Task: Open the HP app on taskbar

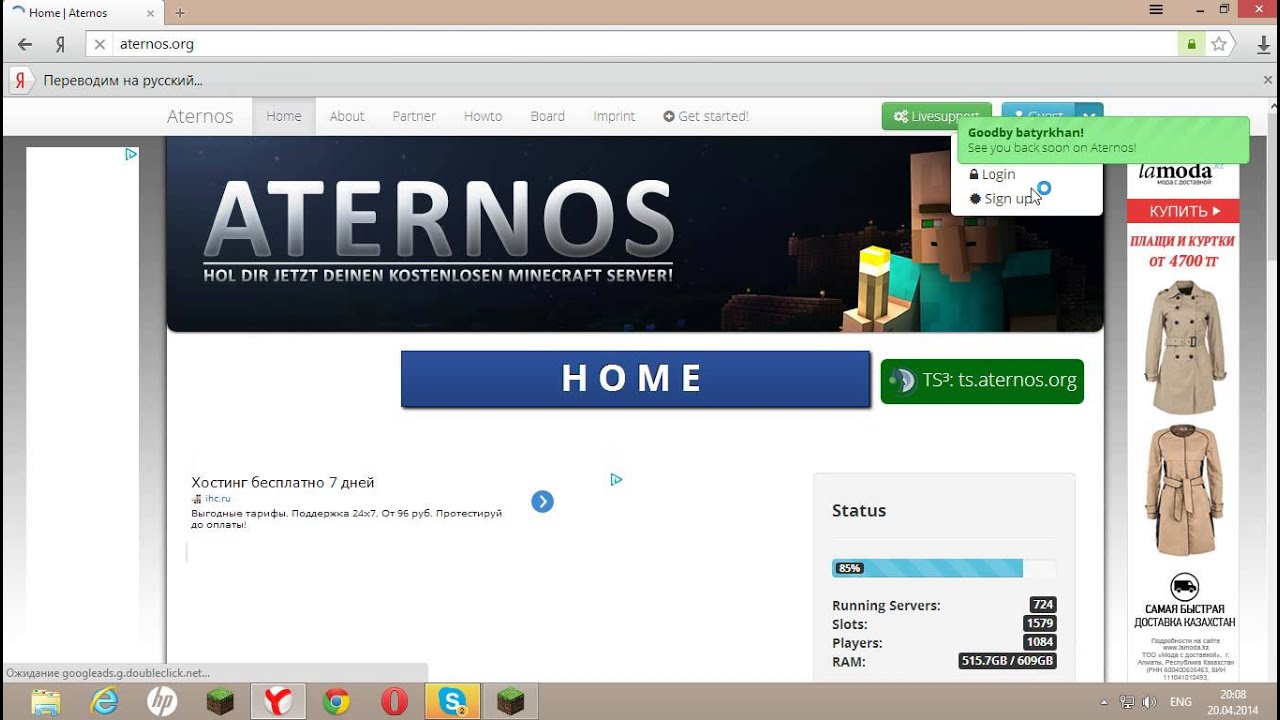Action: [x=162, y=702]
